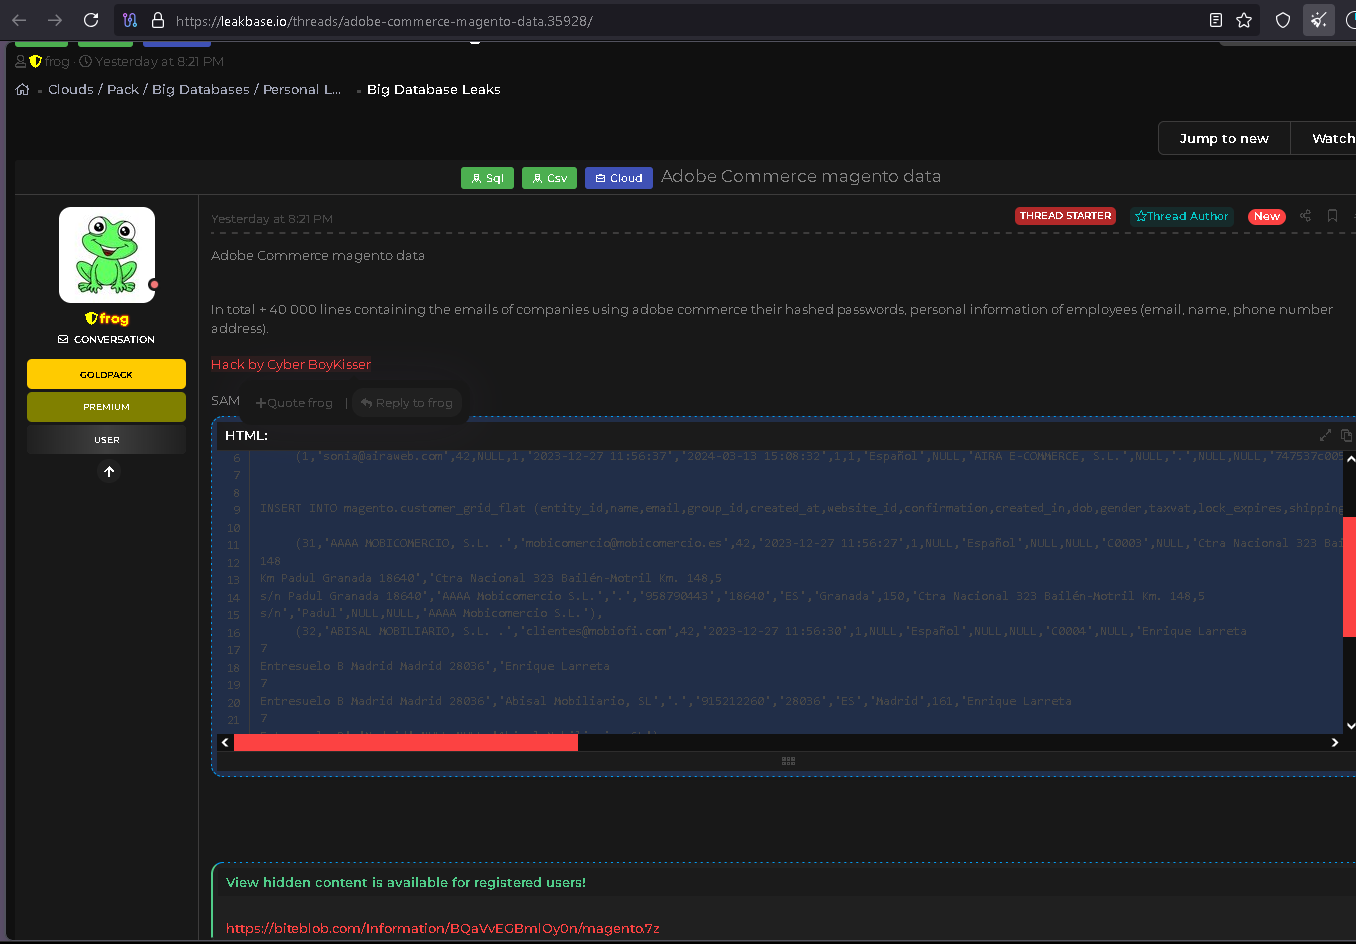Expand the code block to full size
Viewport: 1356px width, 944px height.
pyautogui.click(x=1325, y=435)
